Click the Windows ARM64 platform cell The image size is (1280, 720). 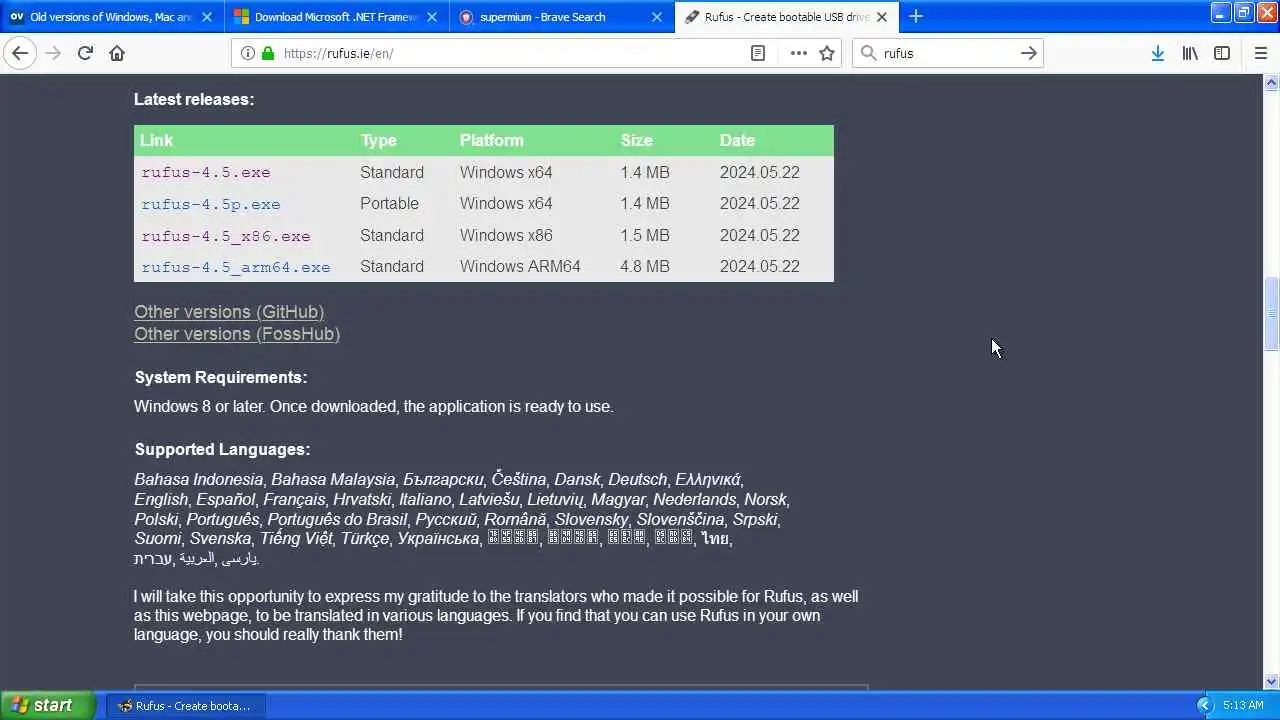click(x=520, y=267)
